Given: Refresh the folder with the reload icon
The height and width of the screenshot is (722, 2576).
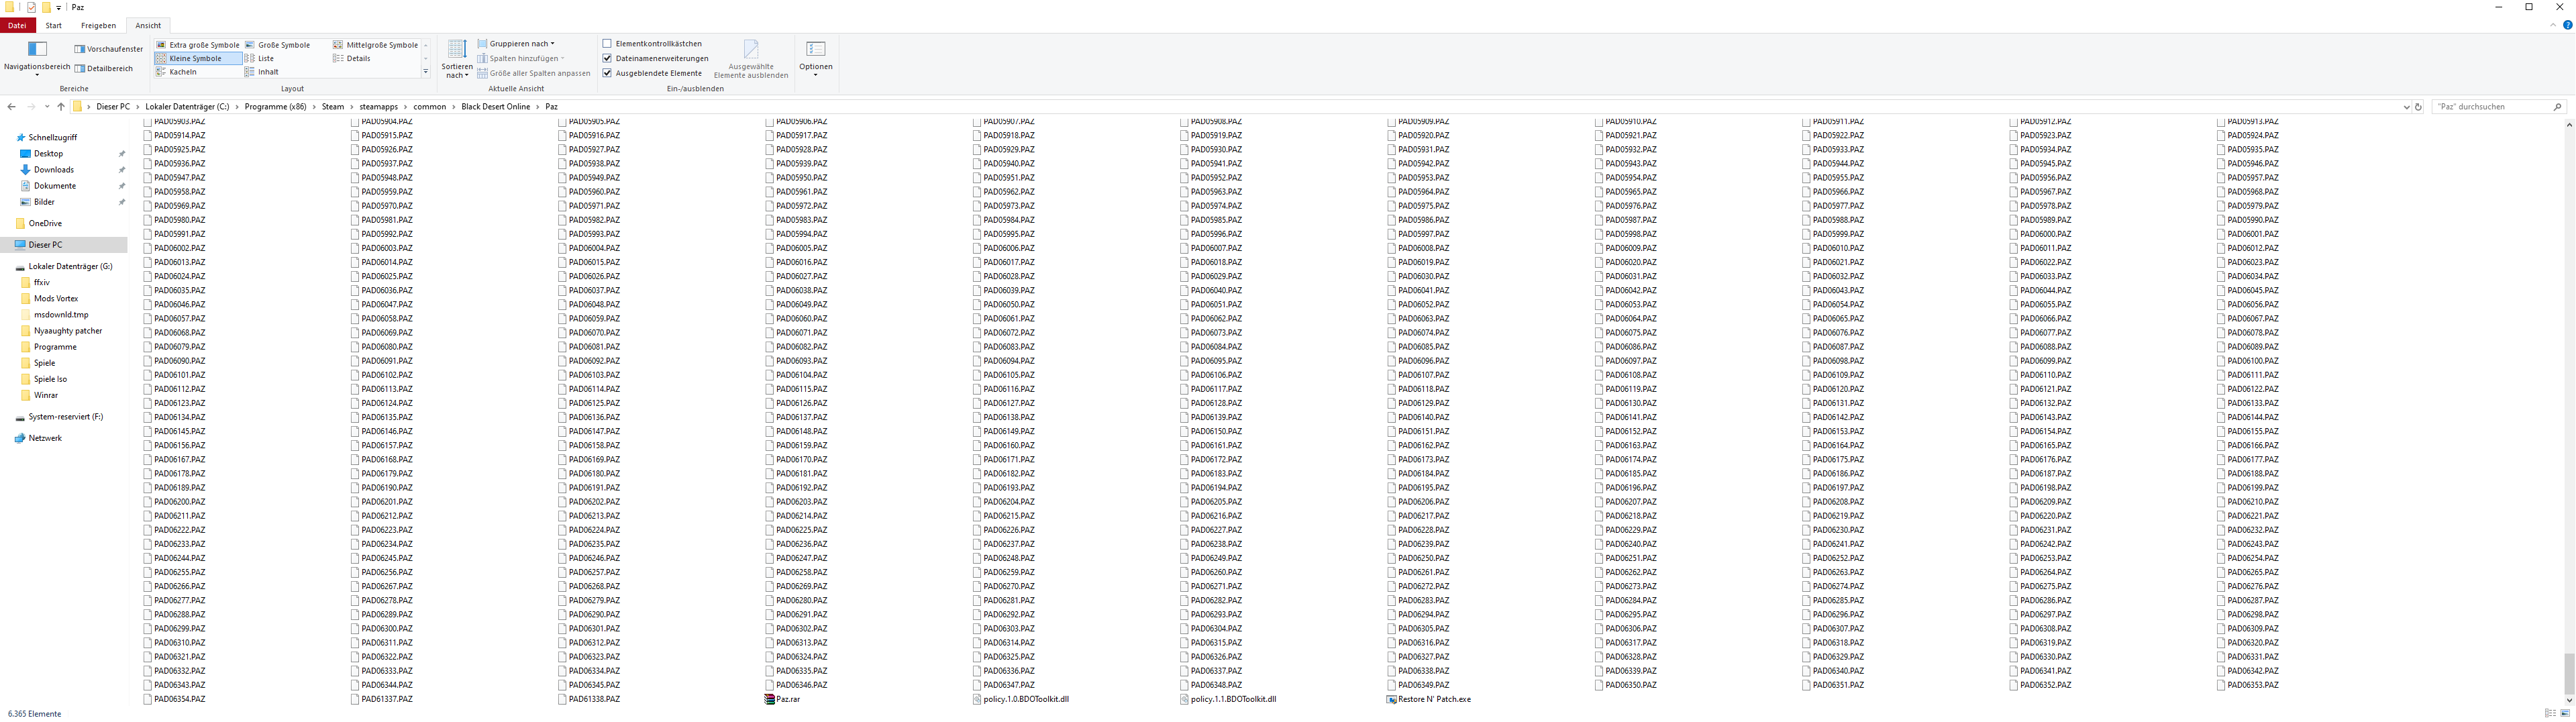Looking at the screenshot, I should coord(2418,107).
